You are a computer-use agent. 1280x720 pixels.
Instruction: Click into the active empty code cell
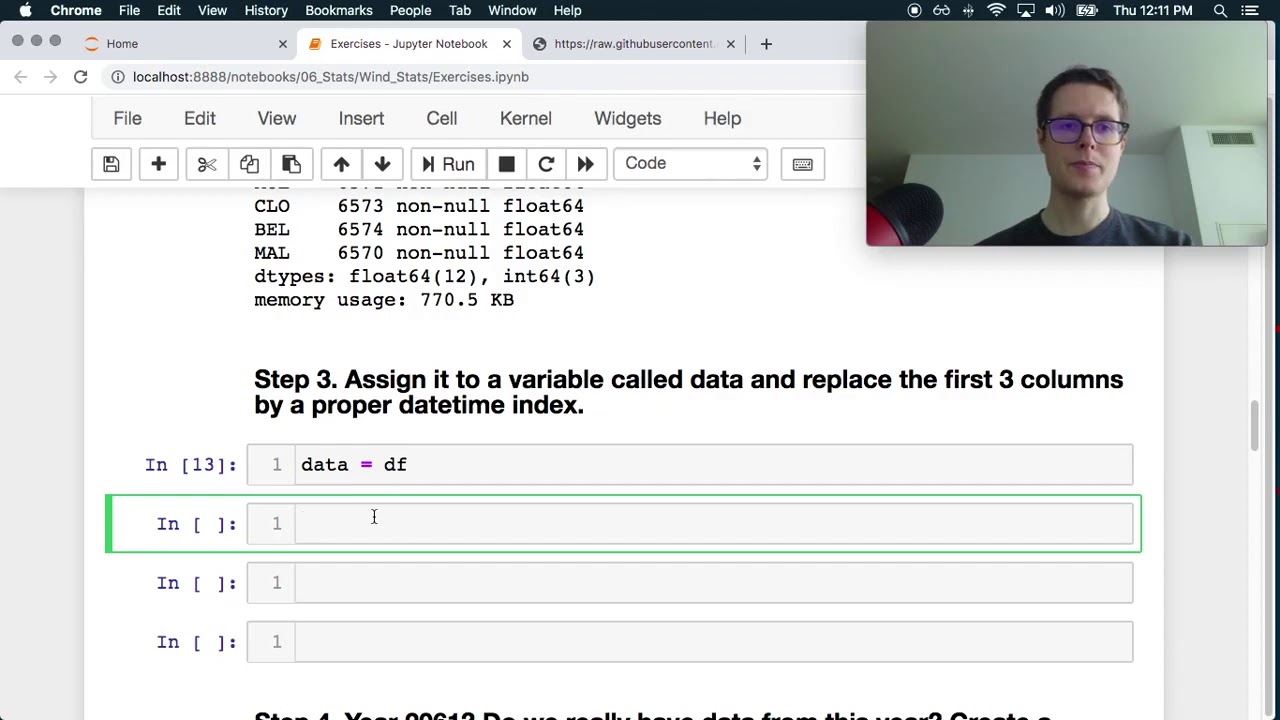pos(690,524)
